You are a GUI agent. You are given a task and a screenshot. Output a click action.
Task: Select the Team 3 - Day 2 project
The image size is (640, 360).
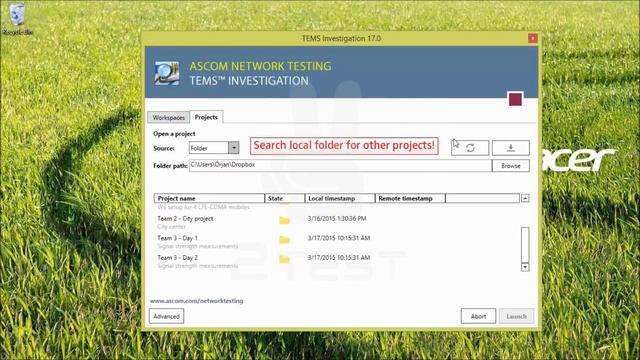coord(337,261)
